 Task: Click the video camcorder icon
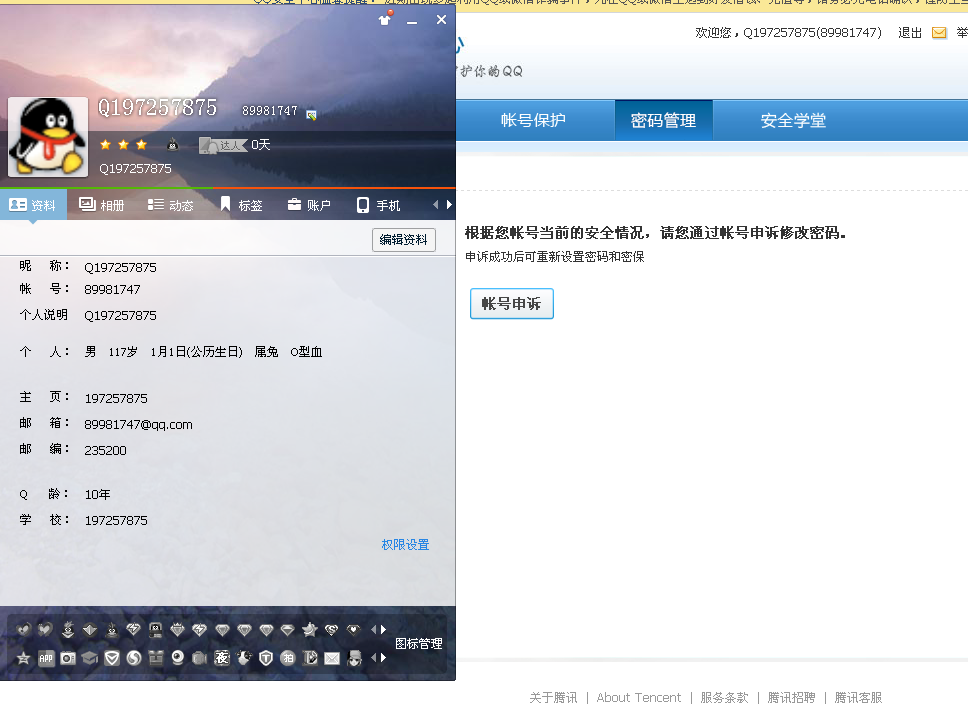[x=199, y=658]
